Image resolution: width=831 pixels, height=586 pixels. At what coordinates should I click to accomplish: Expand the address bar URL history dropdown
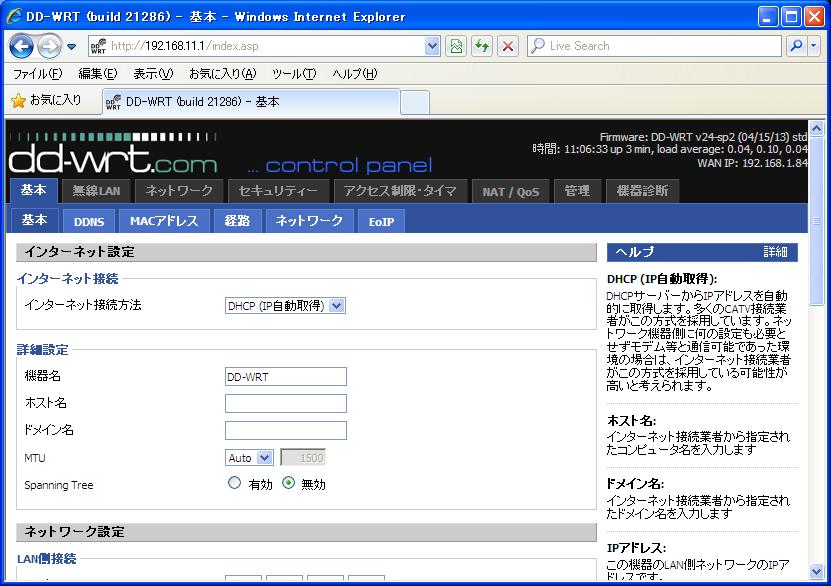pos(432,46)
